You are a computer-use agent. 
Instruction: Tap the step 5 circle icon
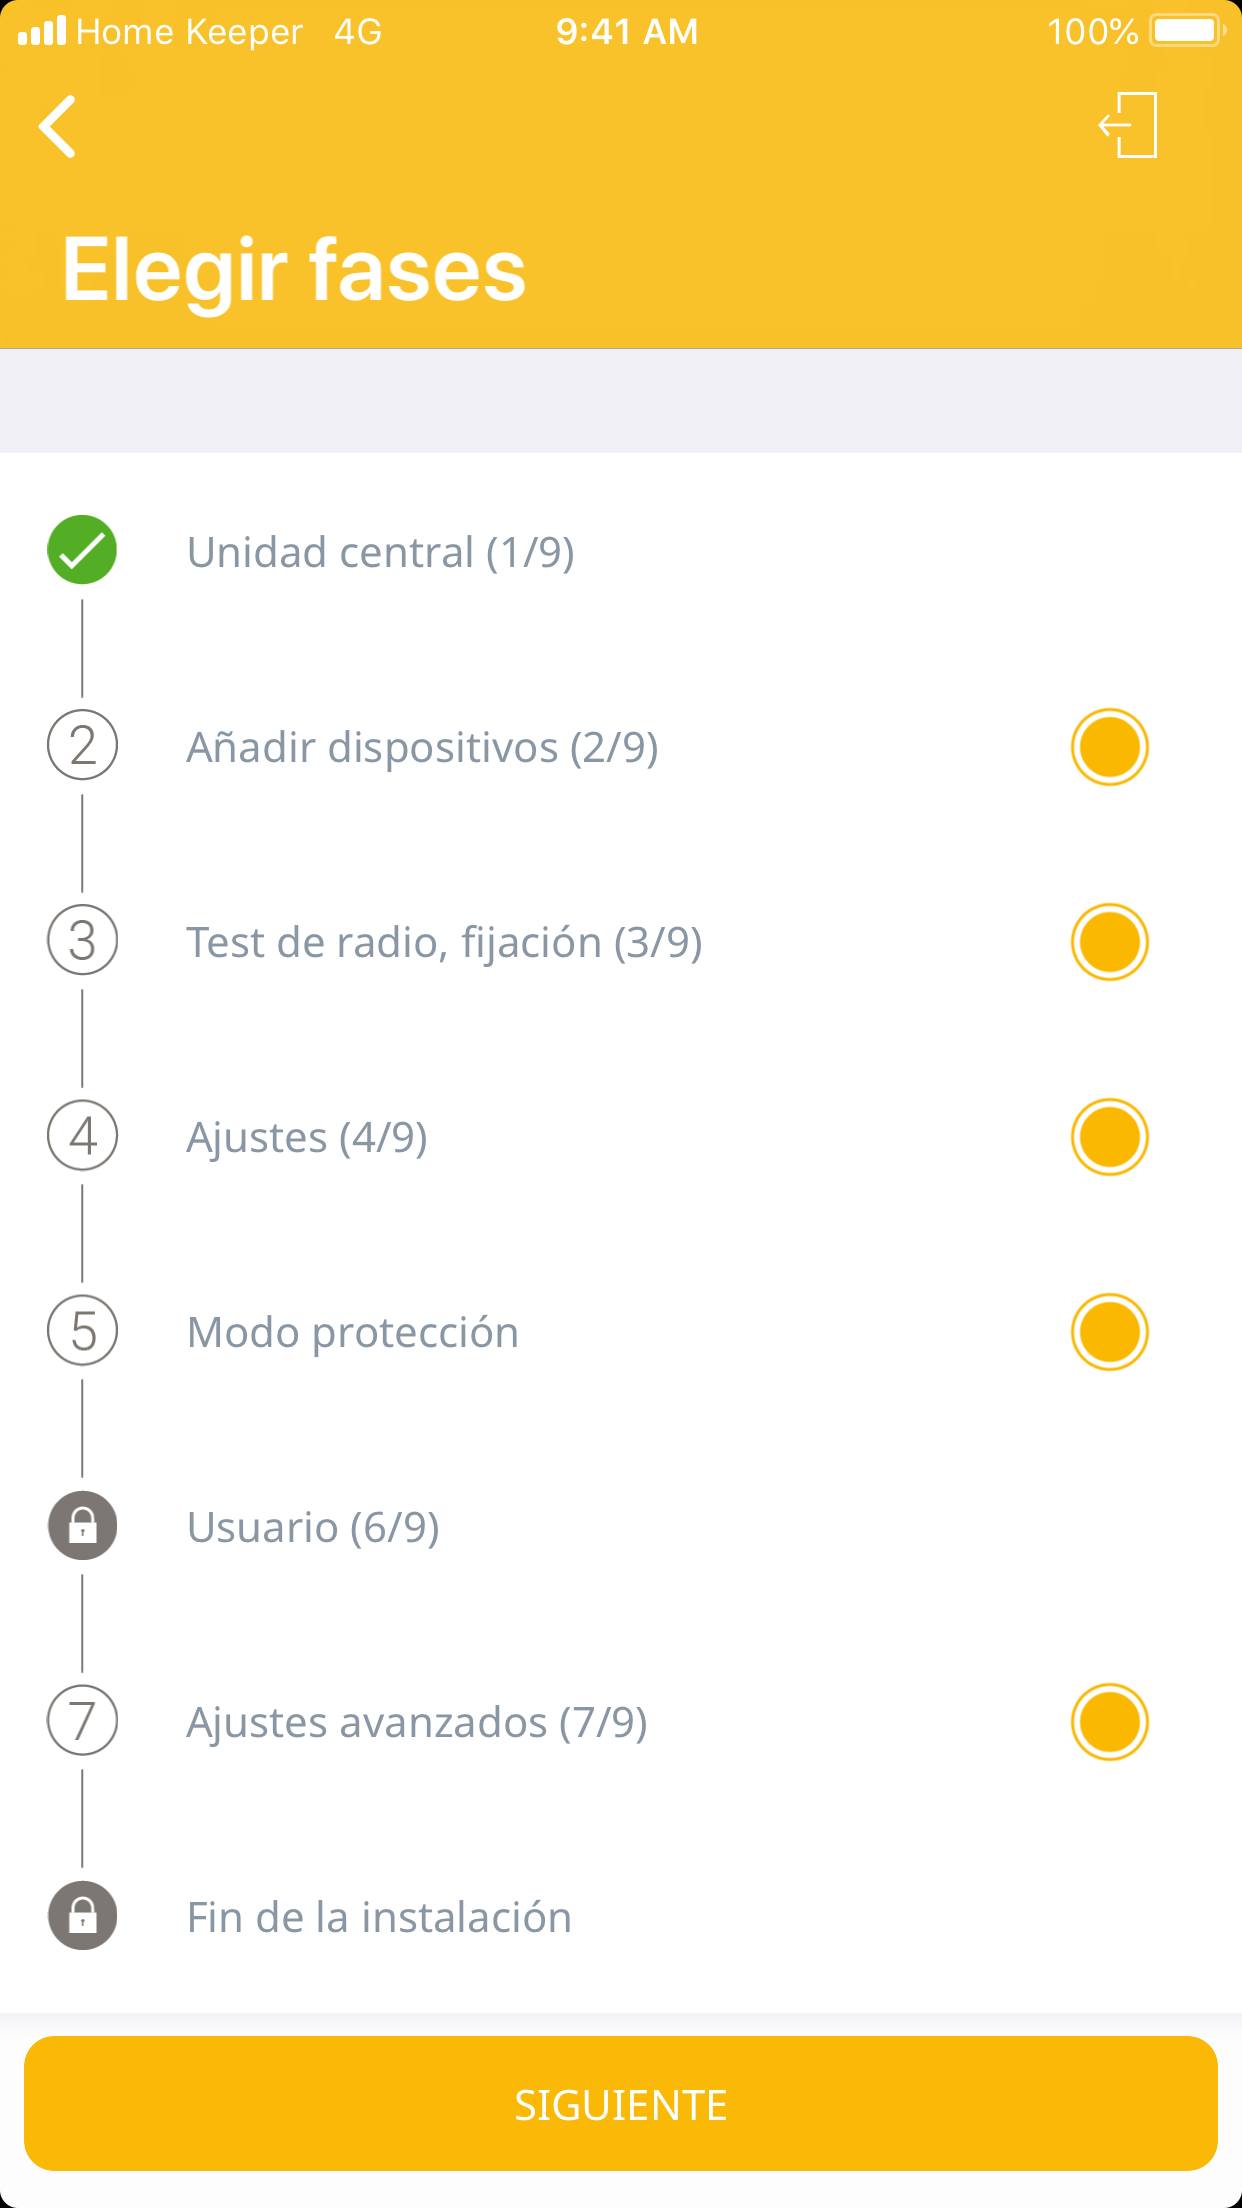(x=83, y=1331)
